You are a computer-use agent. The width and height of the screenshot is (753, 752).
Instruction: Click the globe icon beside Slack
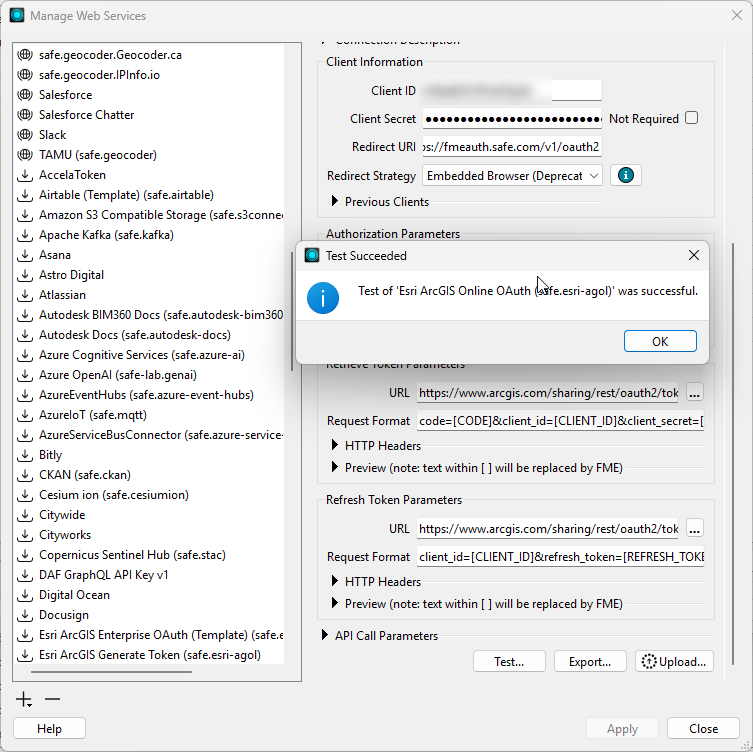click(x=25, y=135)
